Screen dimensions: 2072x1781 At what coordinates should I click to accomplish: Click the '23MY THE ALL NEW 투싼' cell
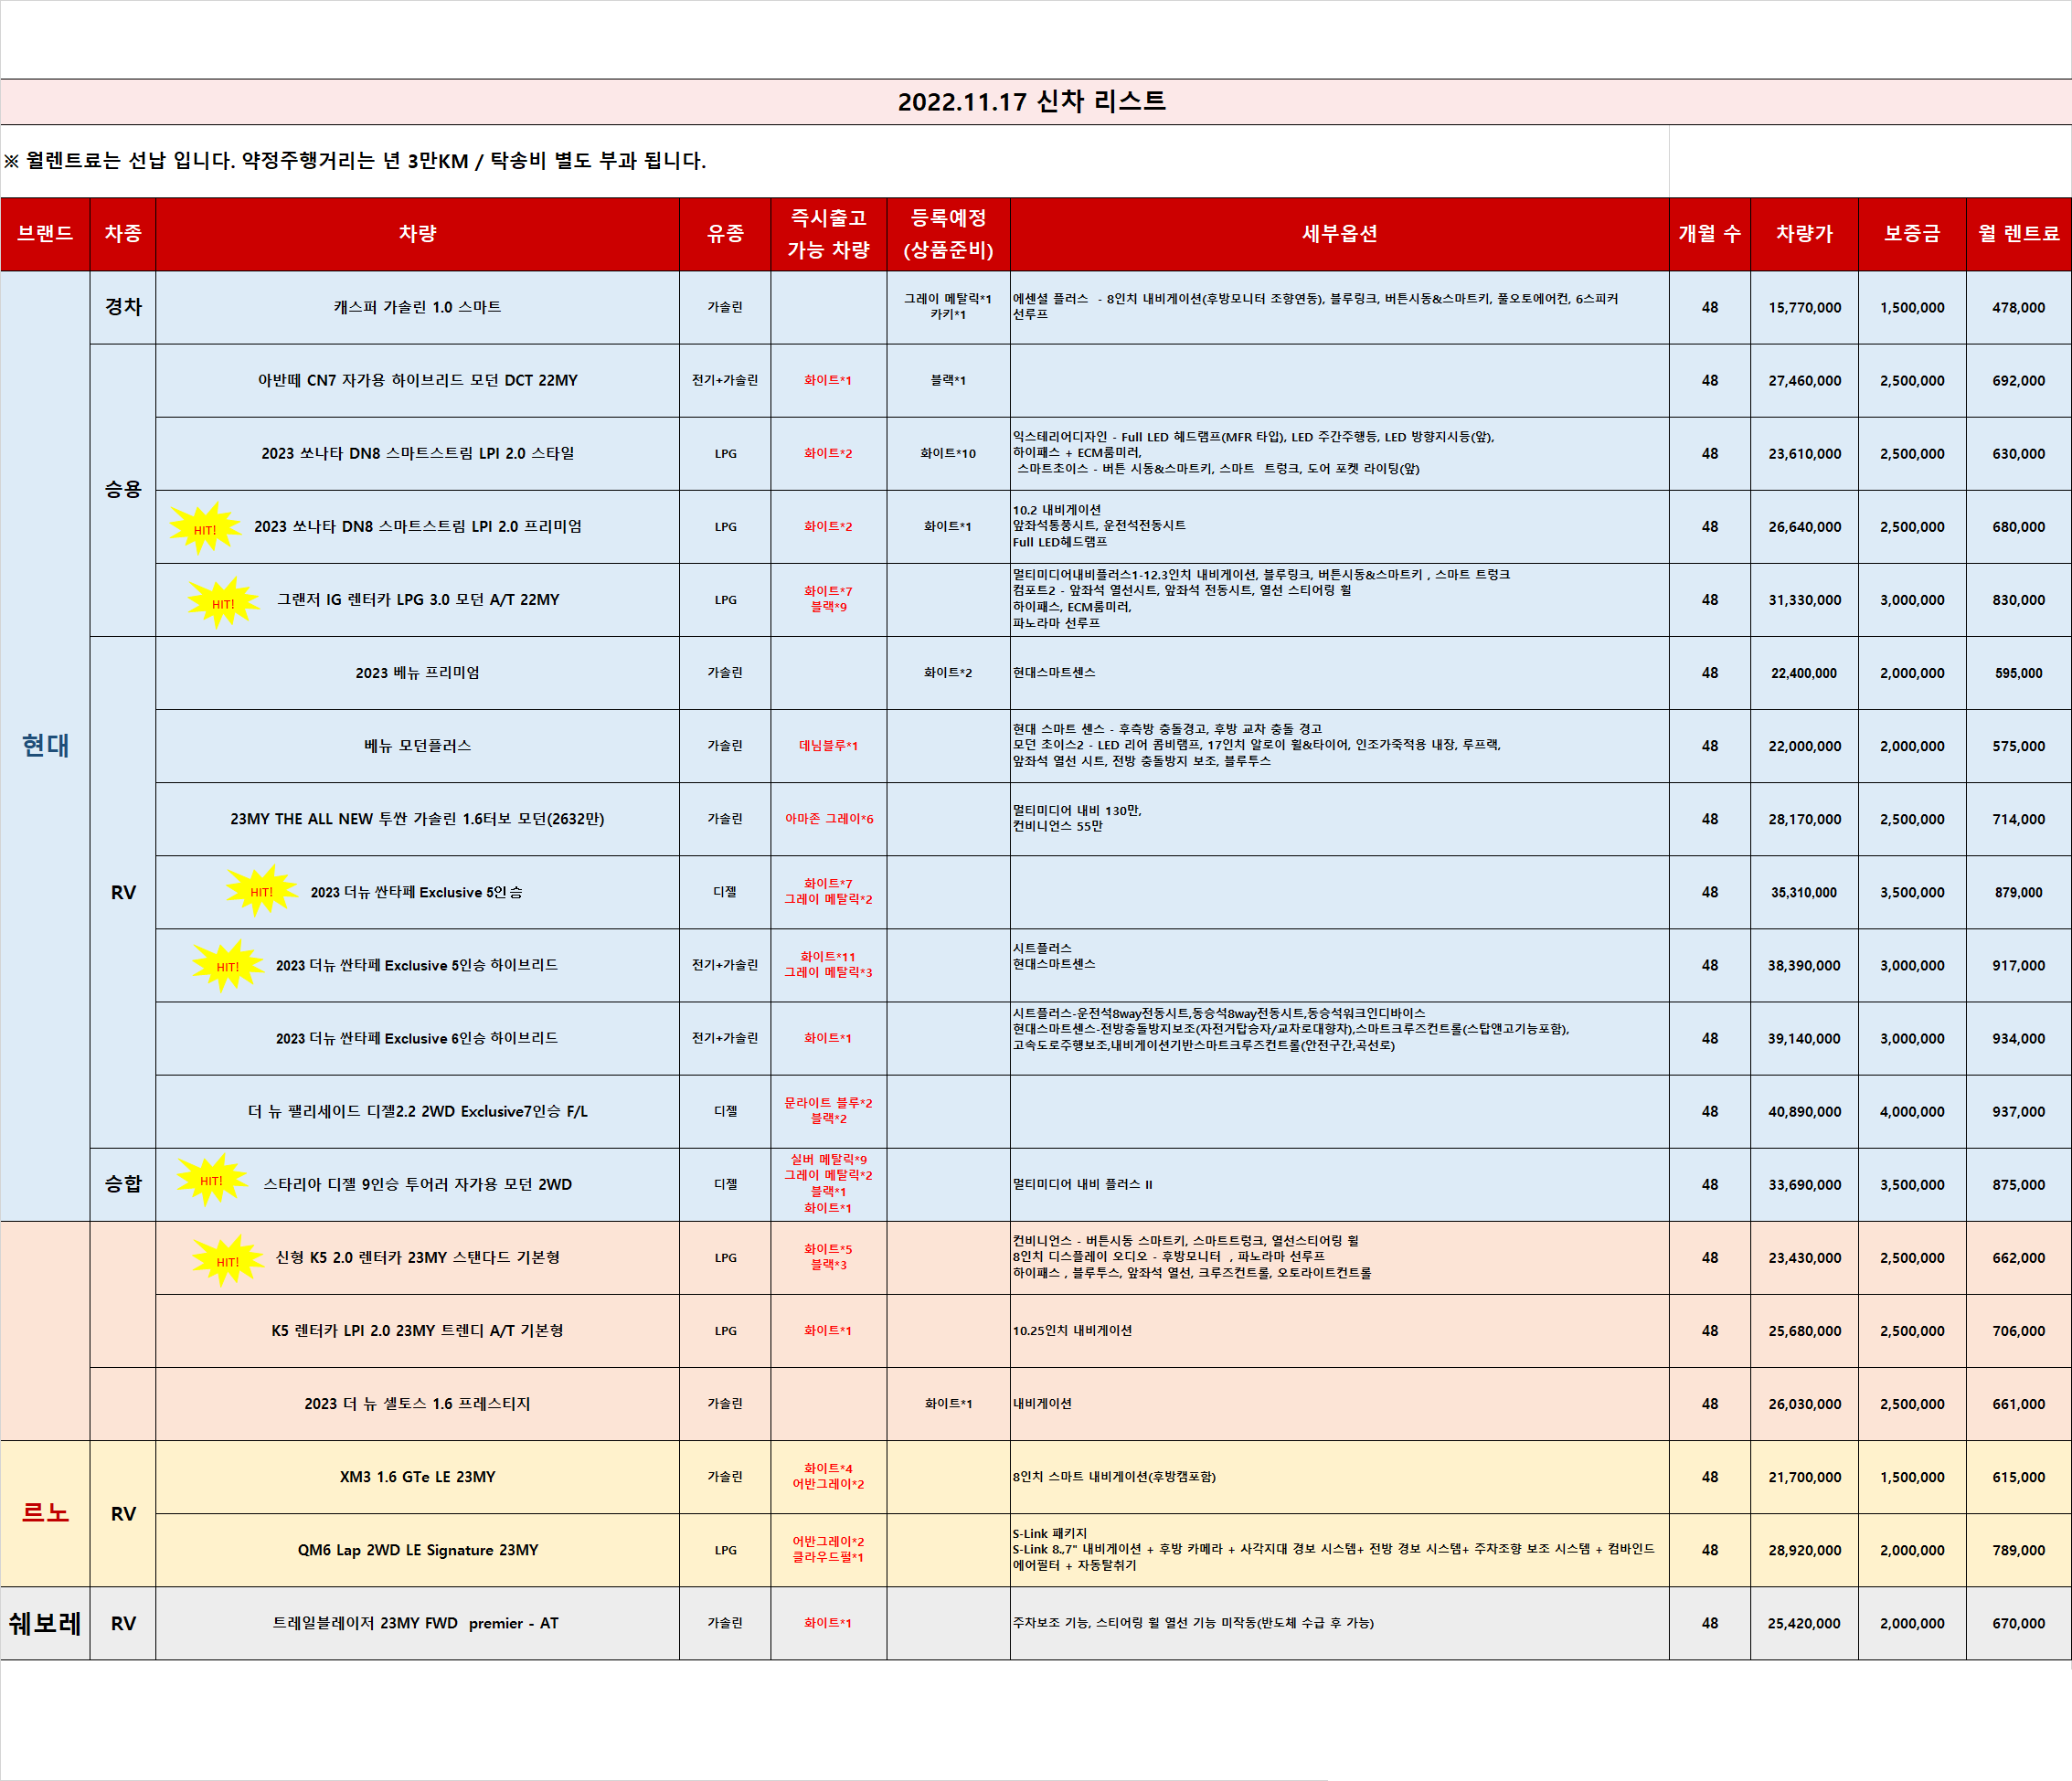[x=418, y=819]
